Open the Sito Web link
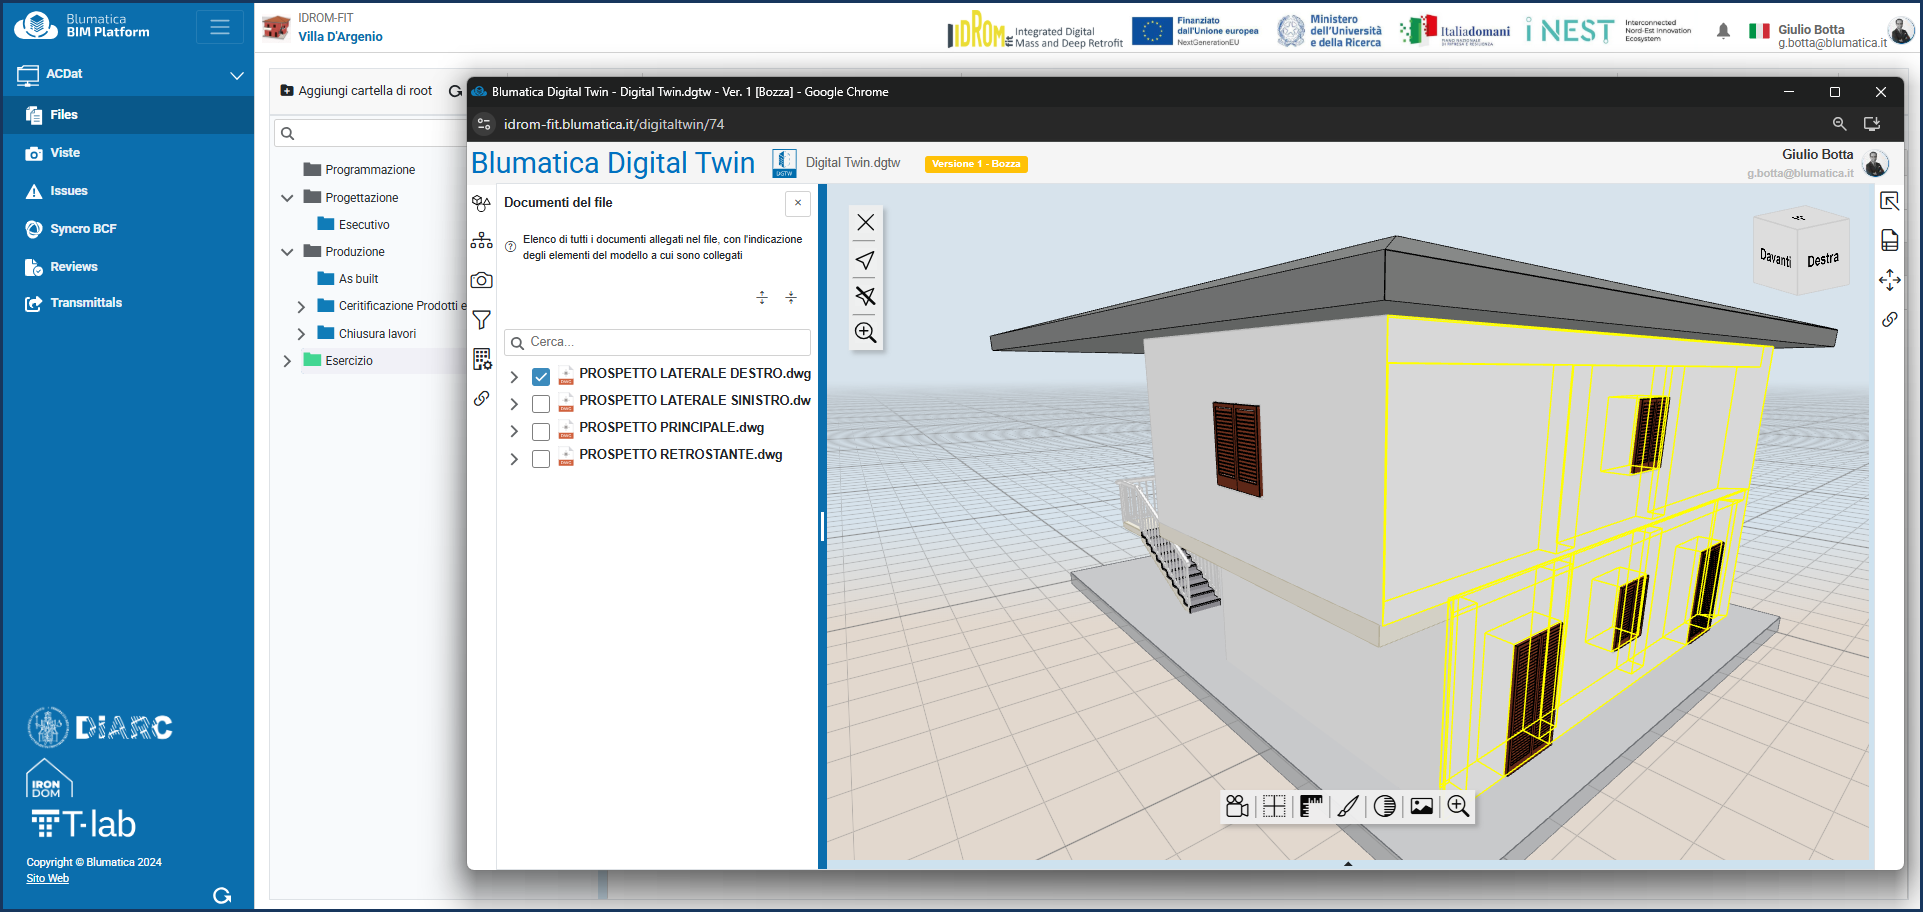The height and width of the screenshot is (912, 1923). click(47, 878)
